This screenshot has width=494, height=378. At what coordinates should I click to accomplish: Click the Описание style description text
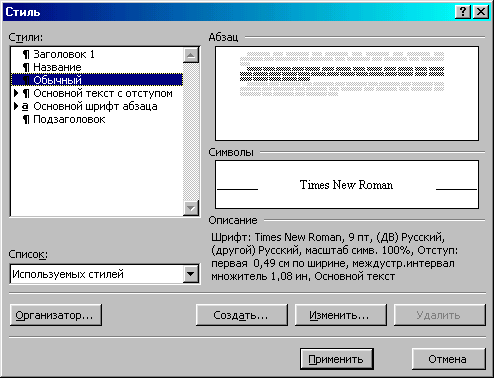[x=334, y=257]
